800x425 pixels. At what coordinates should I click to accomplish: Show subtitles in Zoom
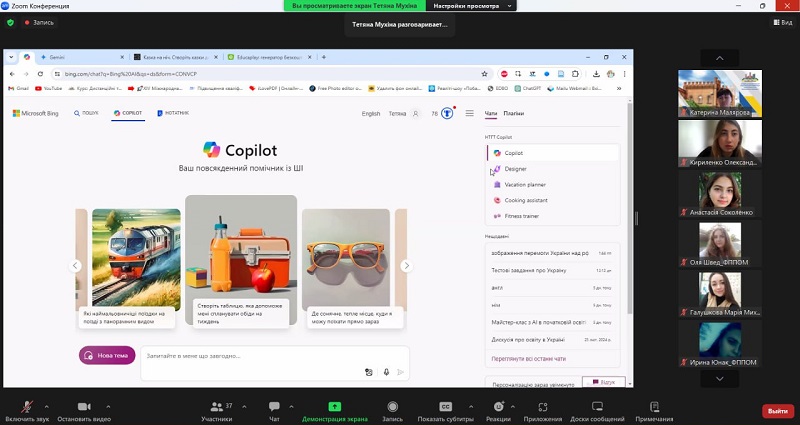[445, 411]
